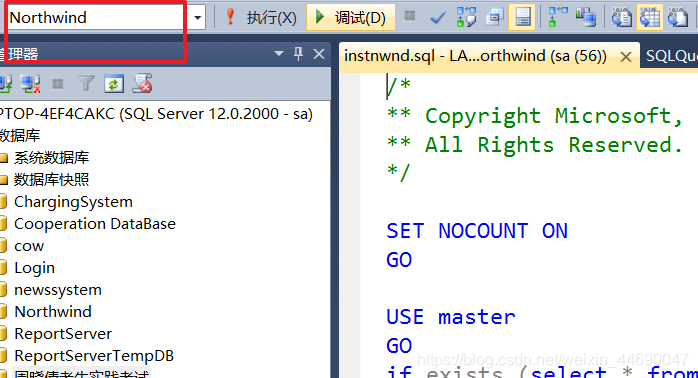This screenshot has height=378, width=698.
Task: Open Object Explorer window position dropdown arrow
Action: [x=279, y=54]
